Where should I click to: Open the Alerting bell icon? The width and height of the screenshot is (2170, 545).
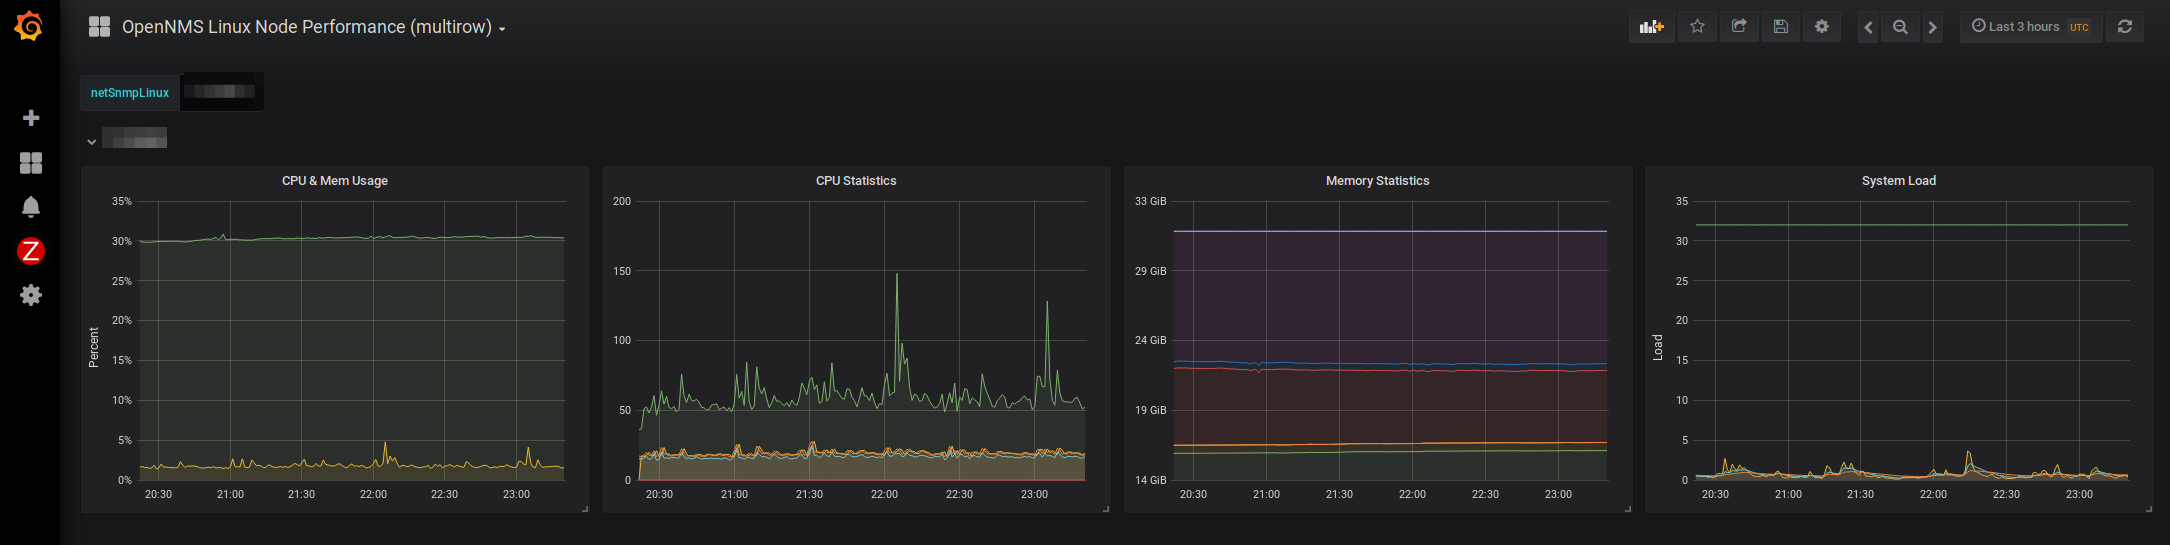click(x=31, y=207)
